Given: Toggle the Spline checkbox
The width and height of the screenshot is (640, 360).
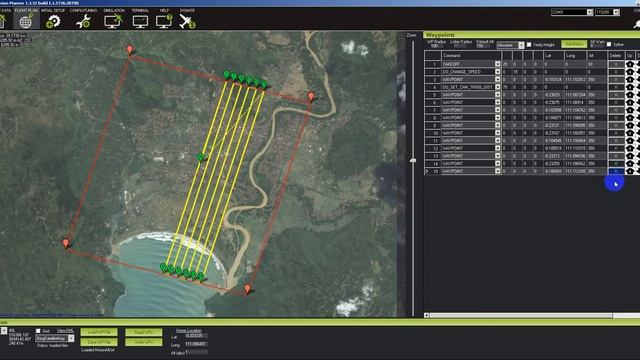Looking at the screenshot, I should click(x=609, y=44).
